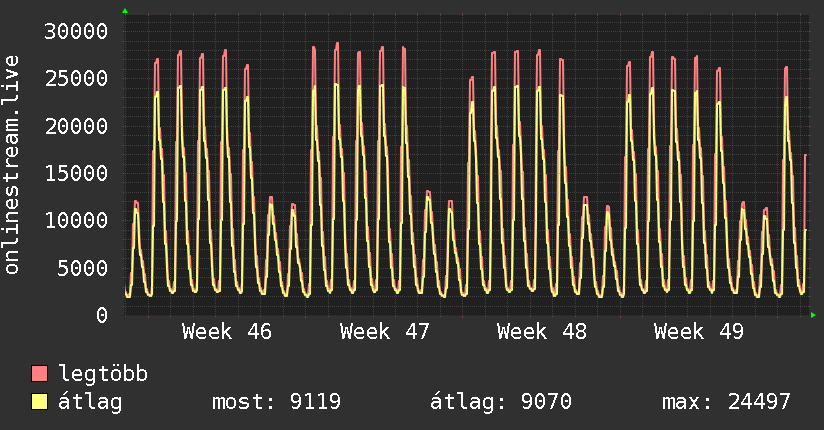Click the 25000 y-axis tick label

[77, 78]
